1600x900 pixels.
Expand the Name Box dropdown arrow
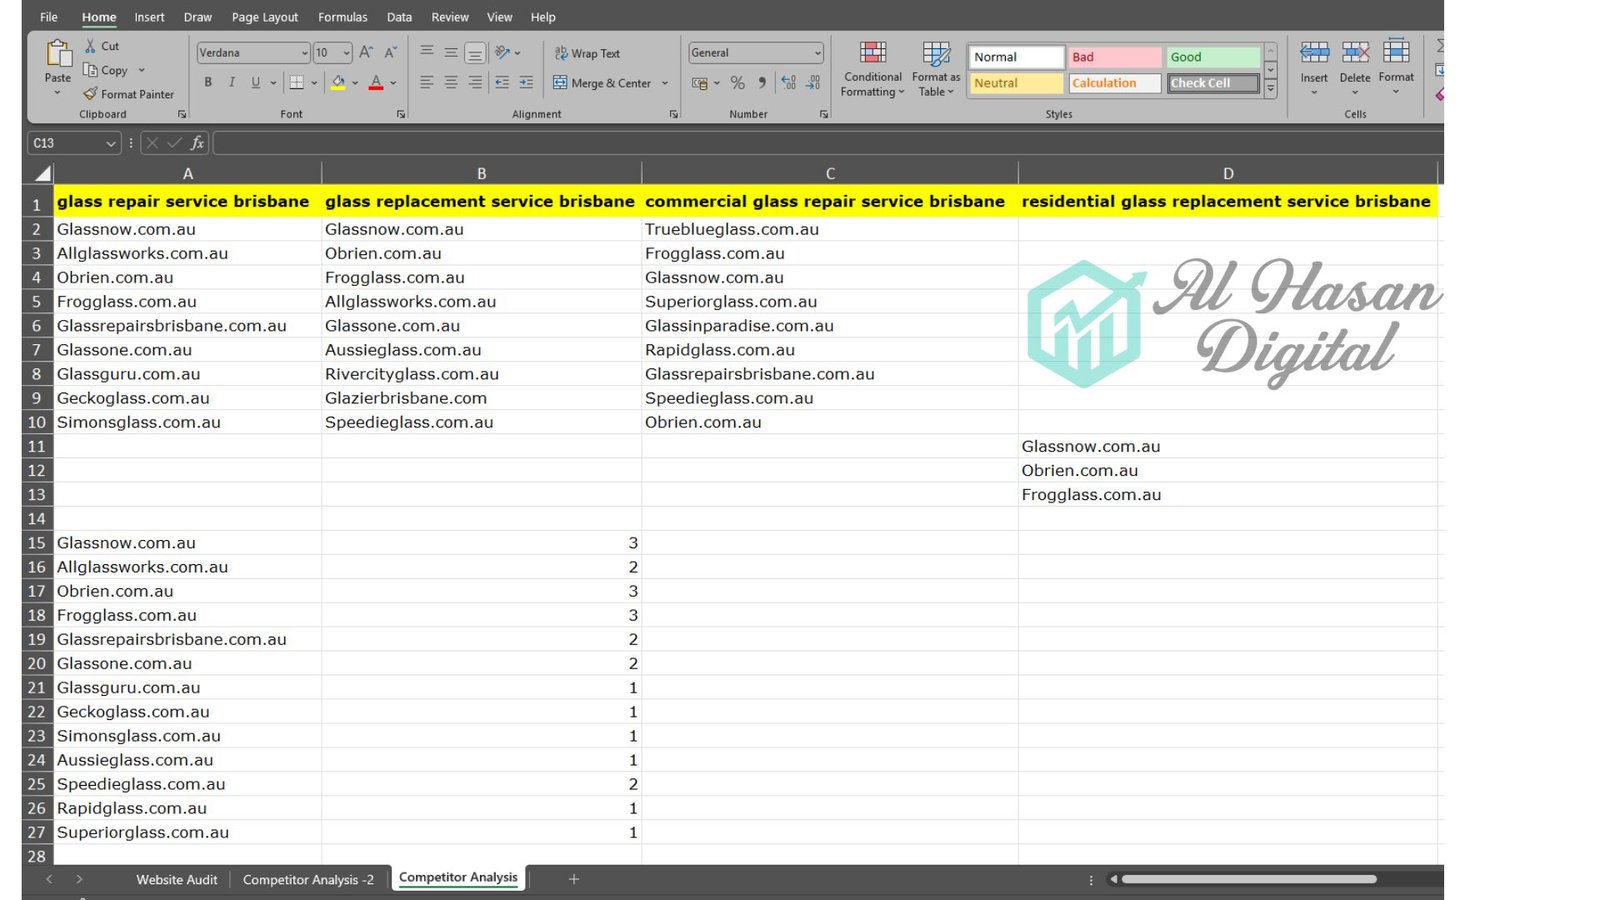(110, 143)
